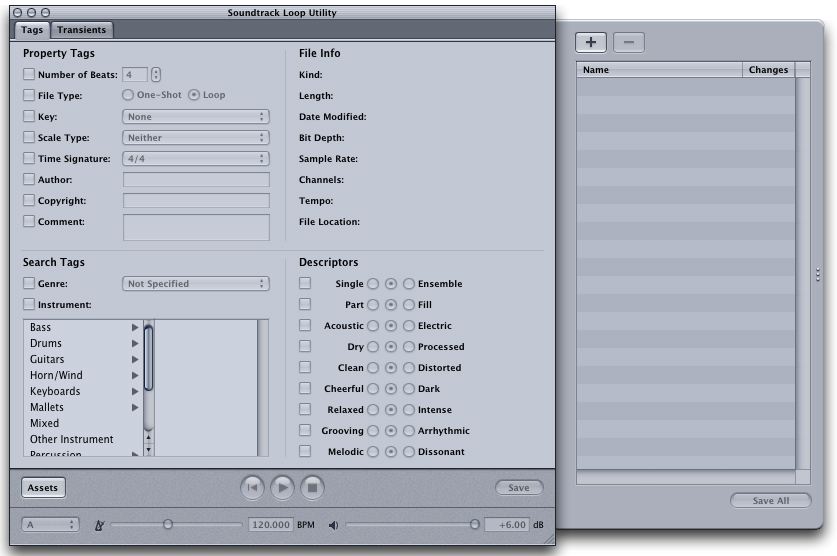This screenshot has width=837, height=556.
Task: Go to beginning with the rewind control
Action: 252,487
